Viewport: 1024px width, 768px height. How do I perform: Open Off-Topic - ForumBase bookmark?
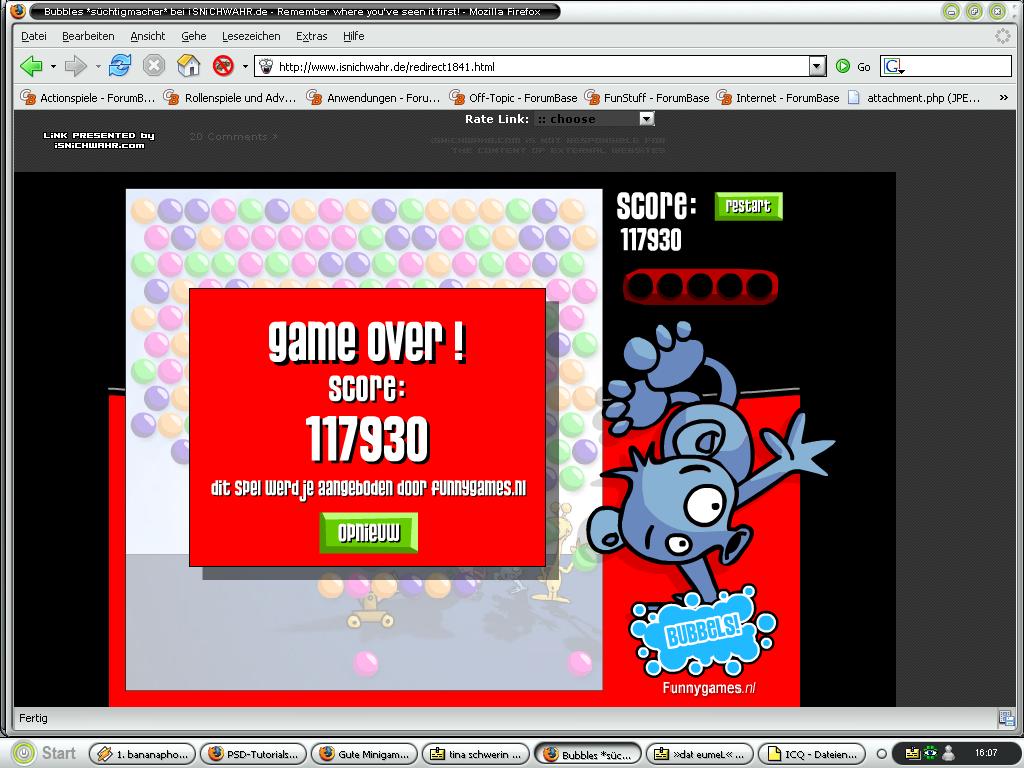tap(513, 98)
